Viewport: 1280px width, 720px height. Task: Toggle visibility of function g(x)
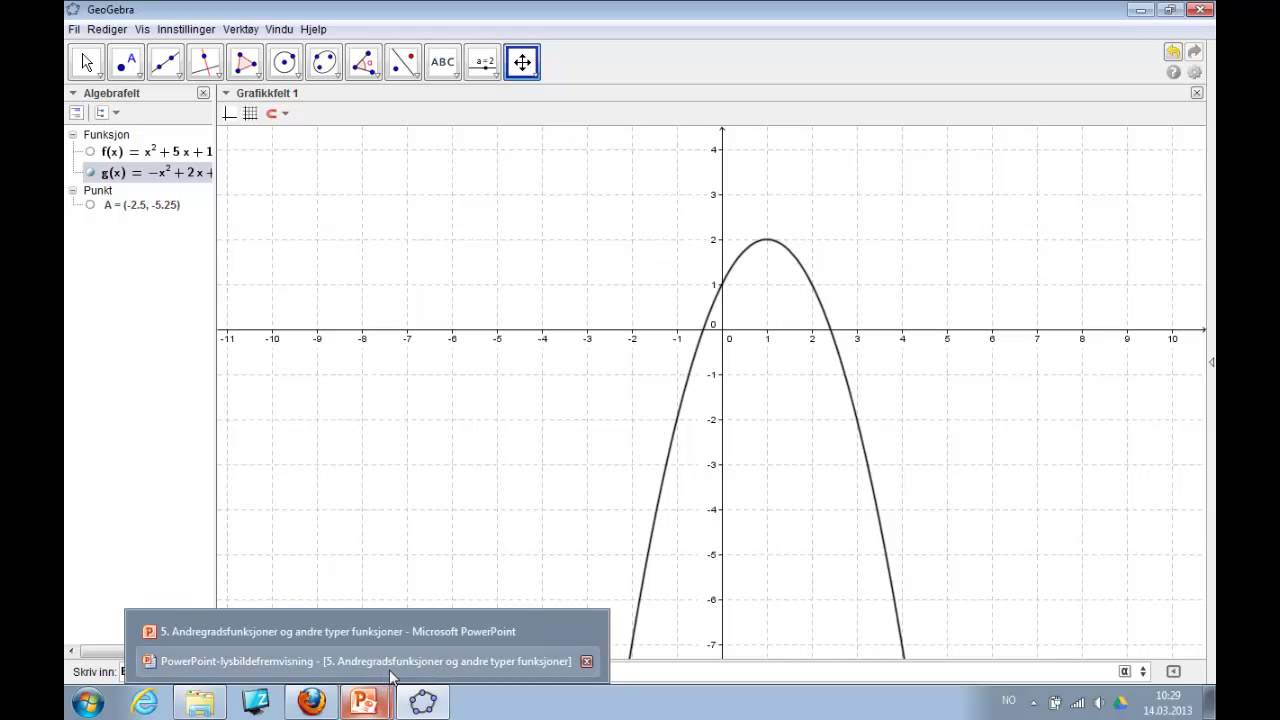[90, 172]
